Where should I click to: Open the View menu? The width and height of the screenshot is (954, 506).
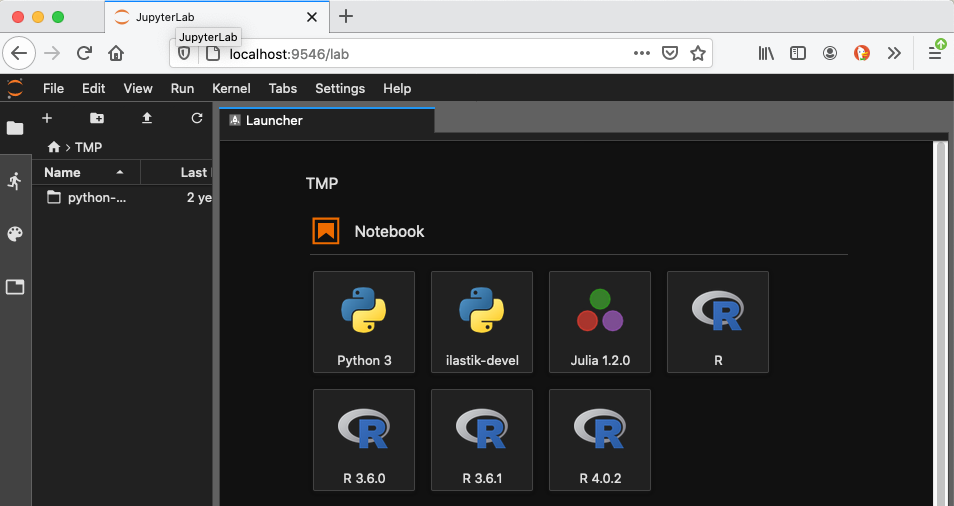(x=138, y=88)
